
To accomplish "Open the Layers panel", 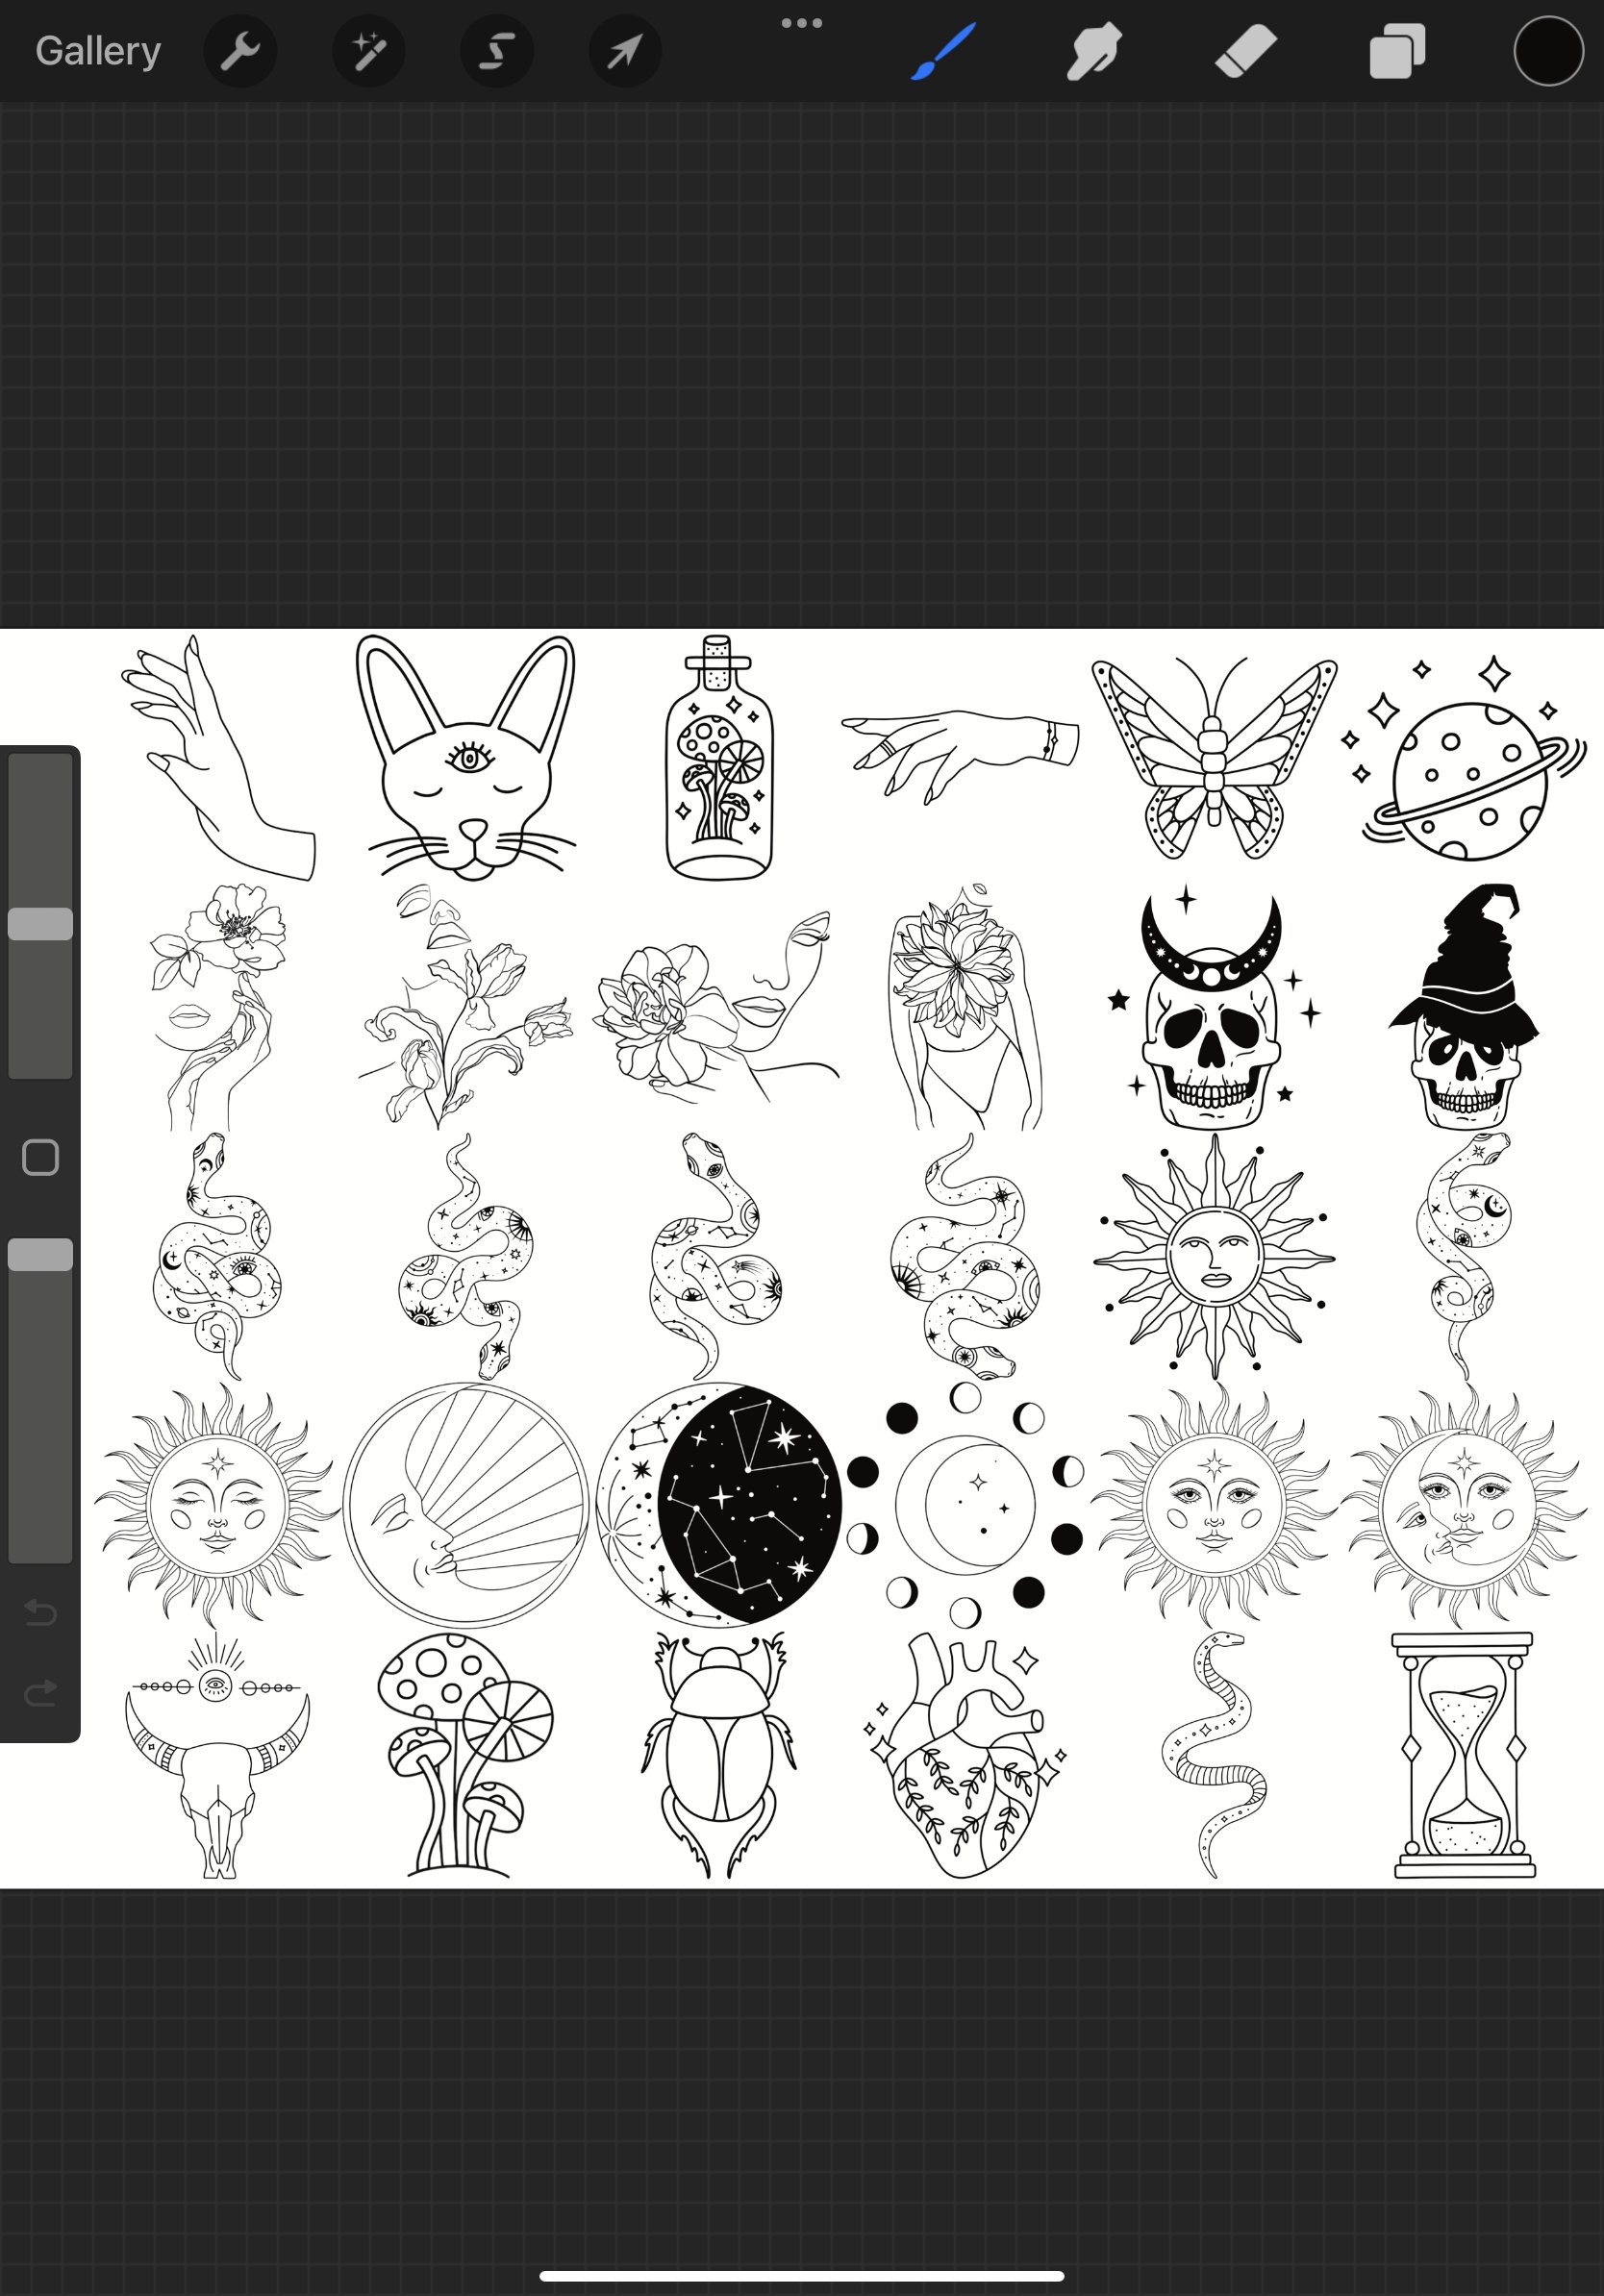I will [x=1396, y=50].
